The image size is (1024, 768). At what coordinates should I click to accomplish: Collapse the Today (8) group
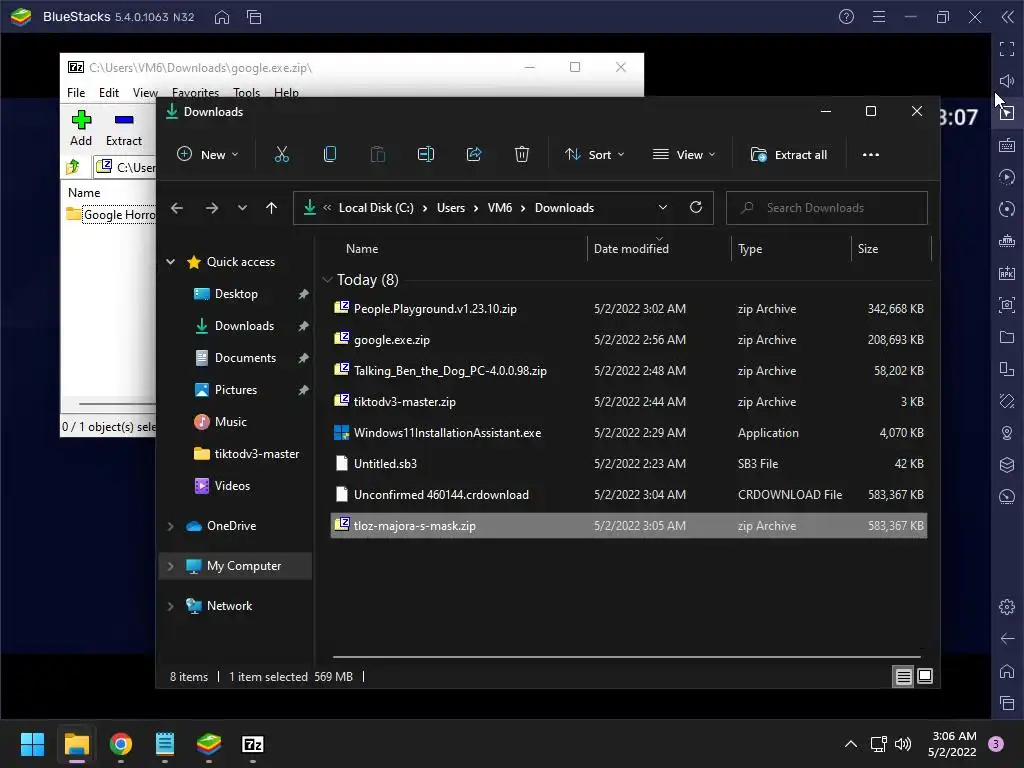coord(327,280)
